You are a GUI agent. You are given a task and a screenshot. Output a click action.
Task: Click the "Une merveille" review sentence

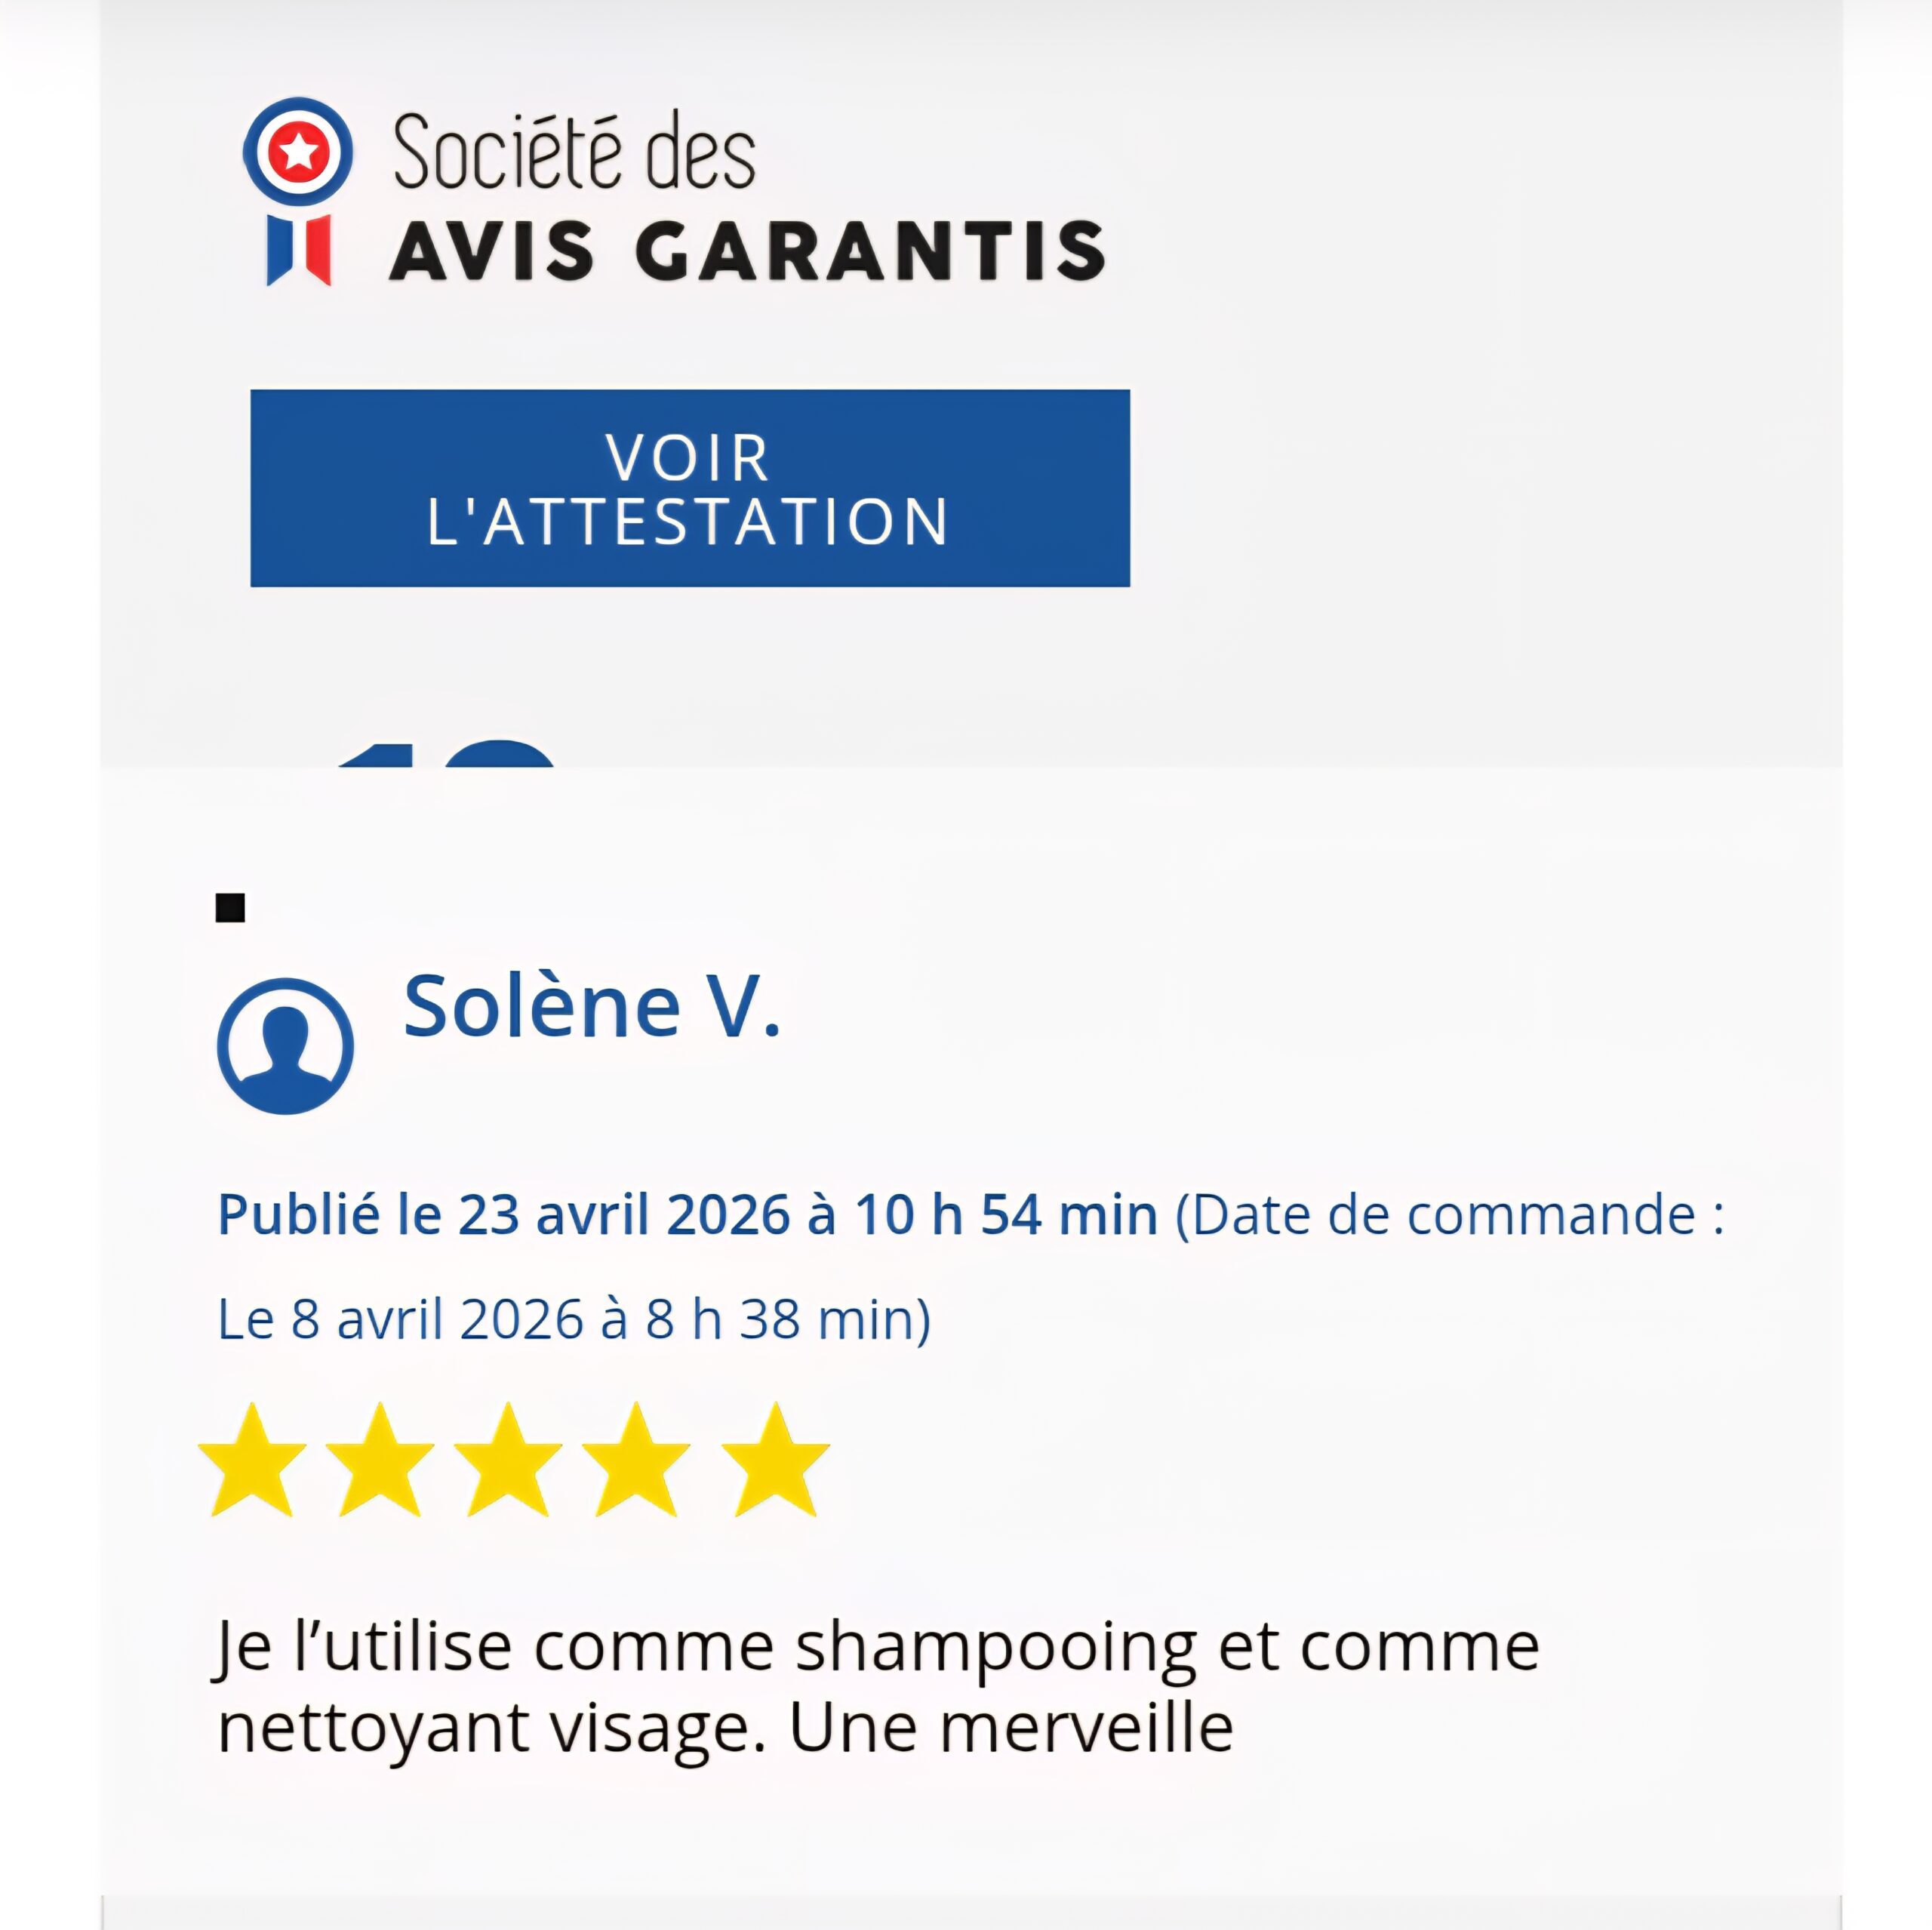click(1010, 1727)
